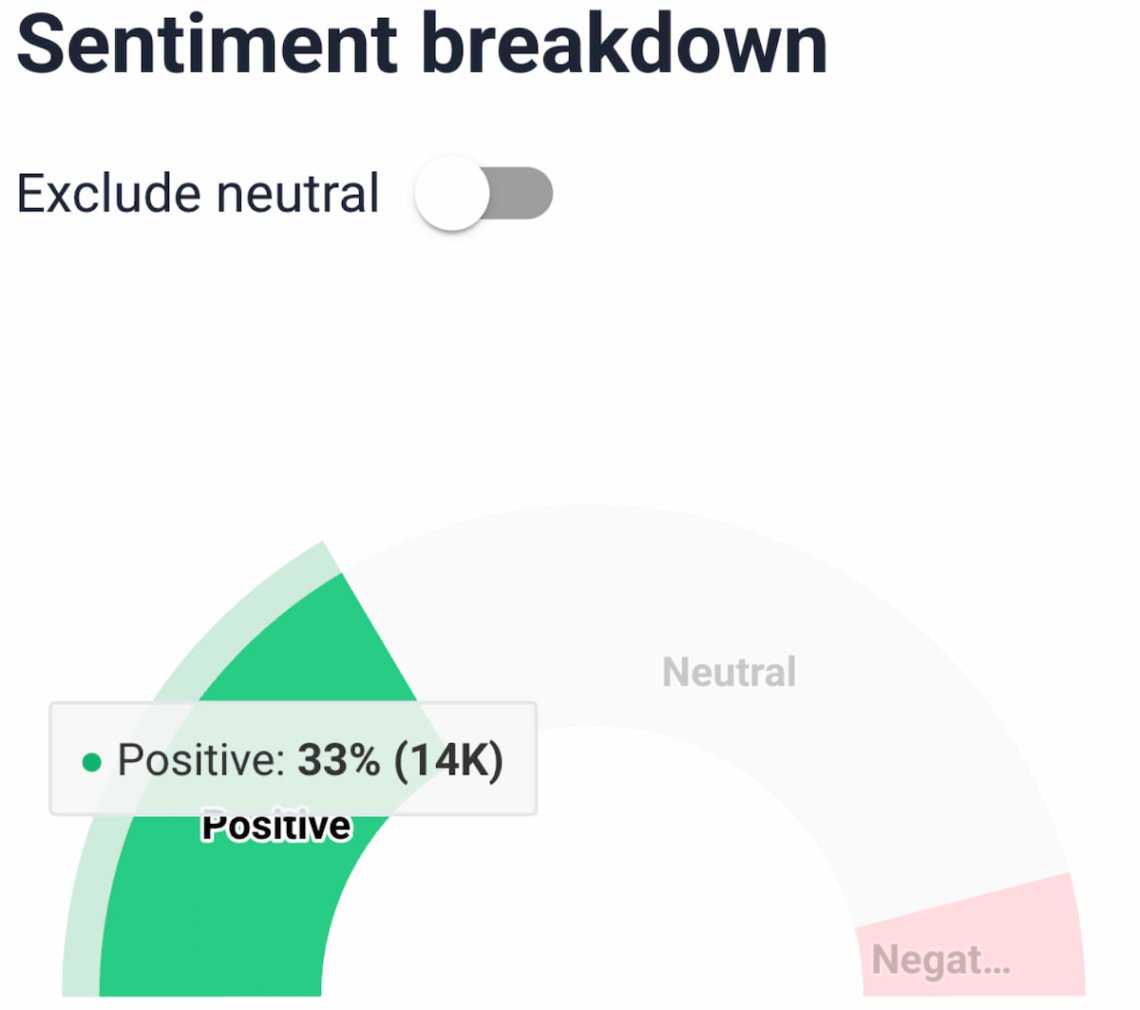Select the truncated Negative label

[940, 961]
